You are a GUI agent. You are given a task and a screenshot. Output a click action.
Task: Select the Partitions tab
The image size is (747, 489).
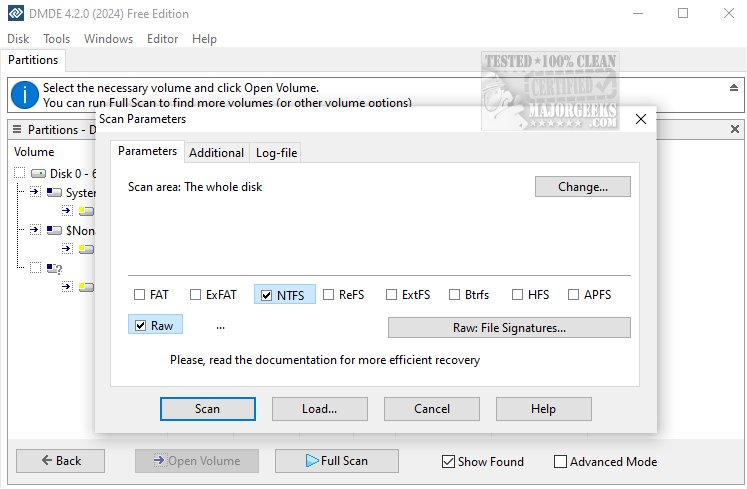pos(33,60)
